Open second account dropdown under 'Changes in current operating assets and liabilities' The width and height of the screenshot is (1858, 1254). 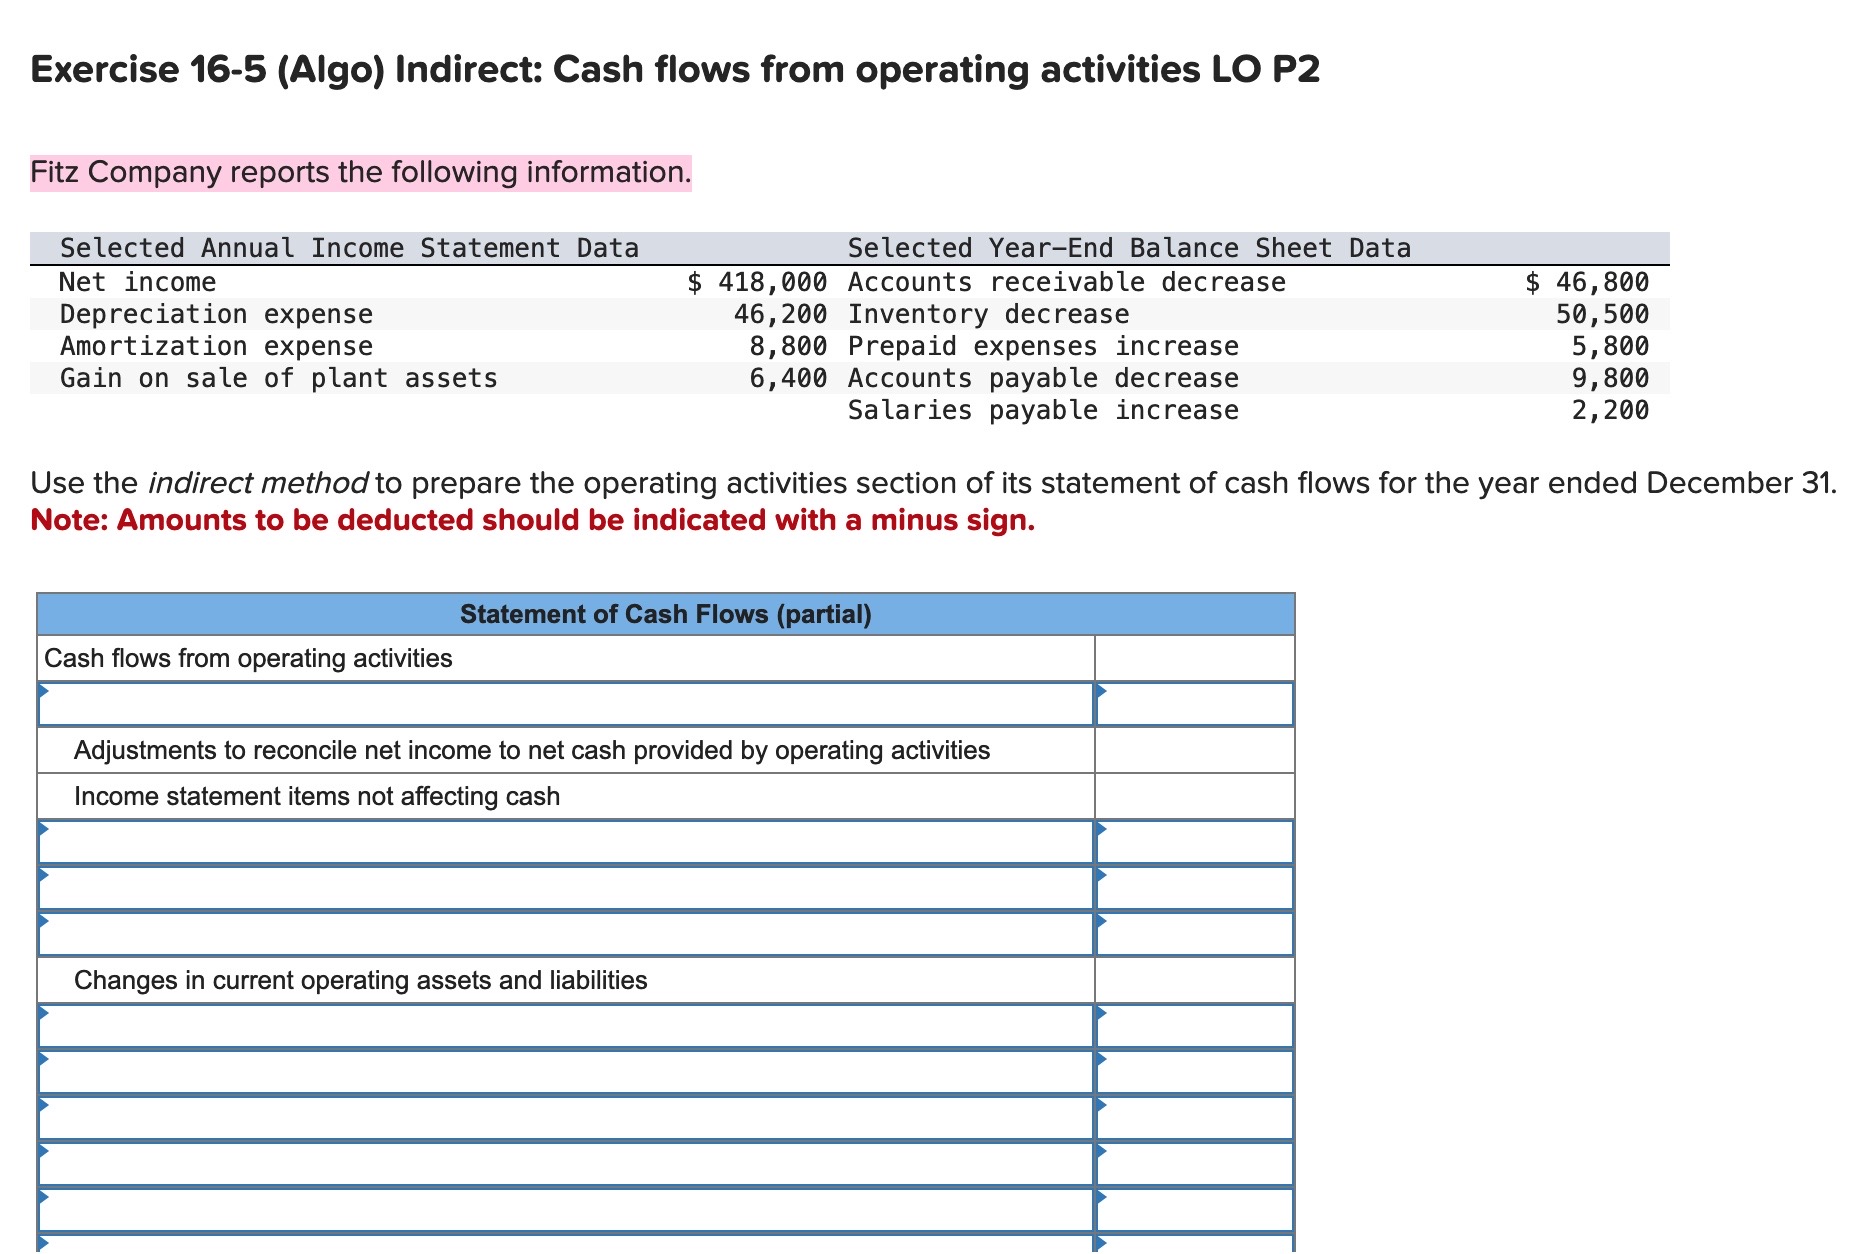click(566, 1072)
